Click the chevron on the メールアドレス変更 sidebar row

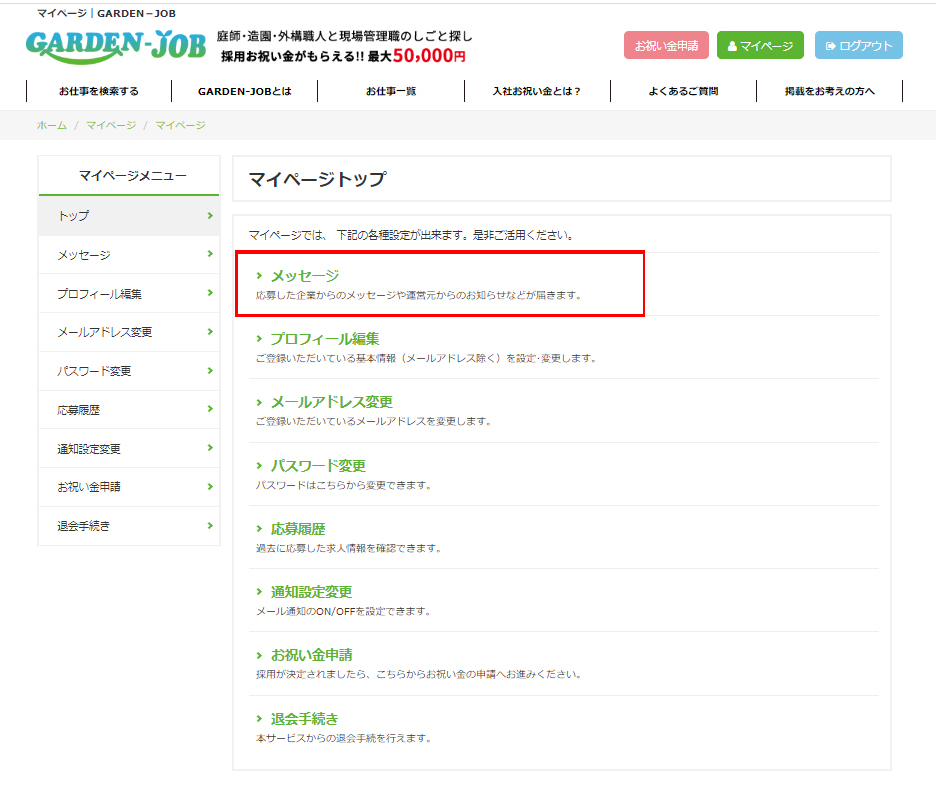point(210,331)
